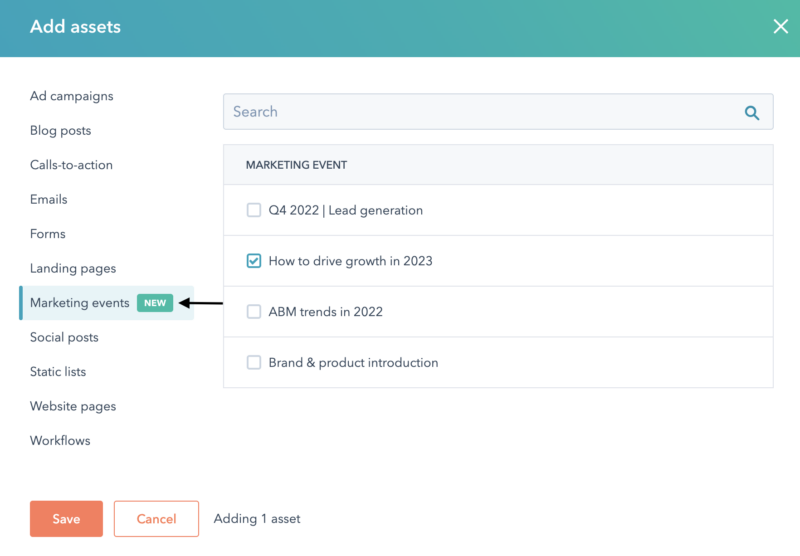View Static lists assets
This screenshot has width=800, height=556.
pos(58,372)
